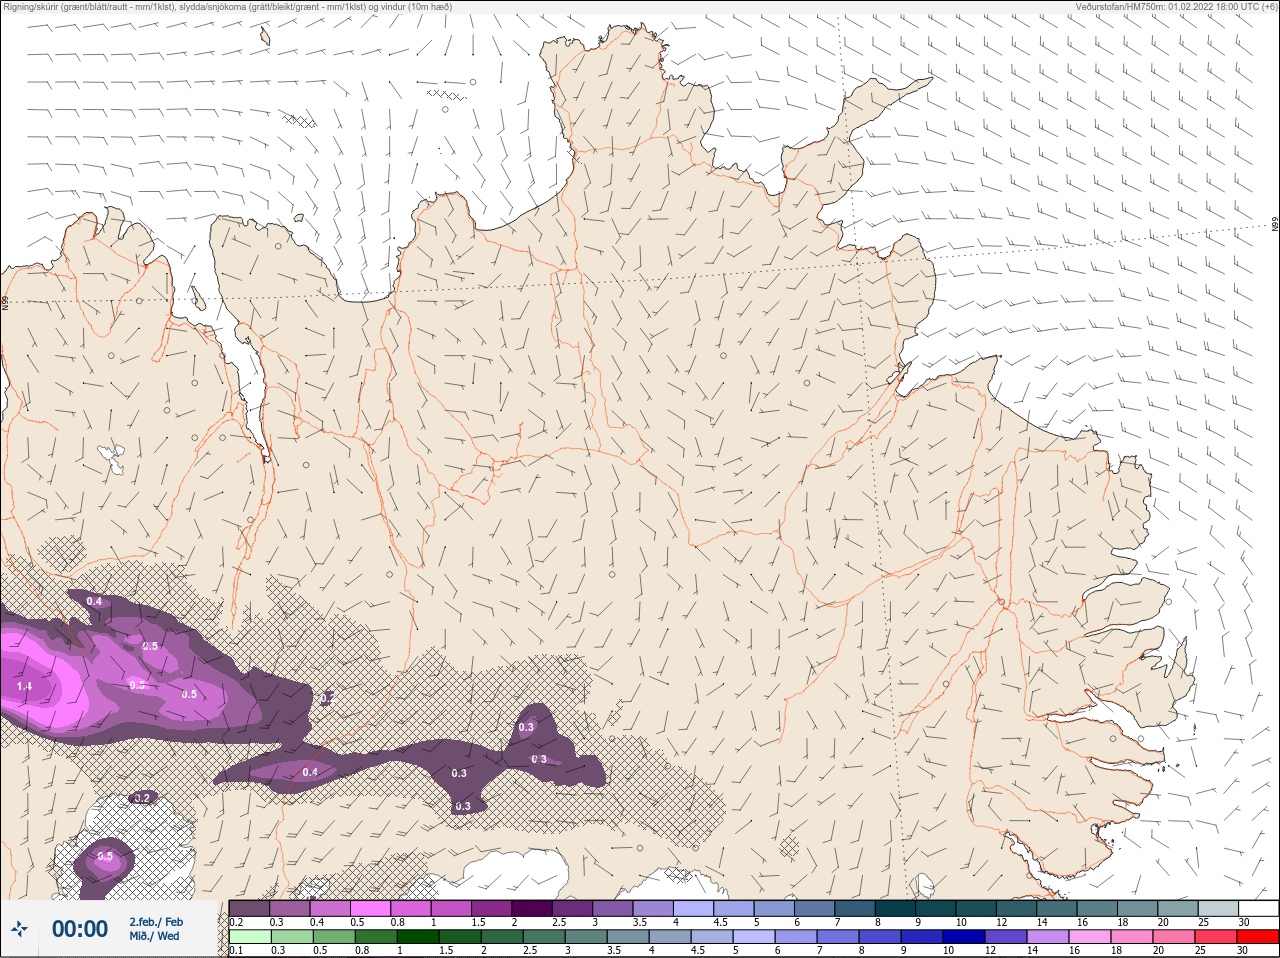Select the teal 12 swatch in upper legend
Screen dimensions: 1280x958
[x=1016, y=908]
